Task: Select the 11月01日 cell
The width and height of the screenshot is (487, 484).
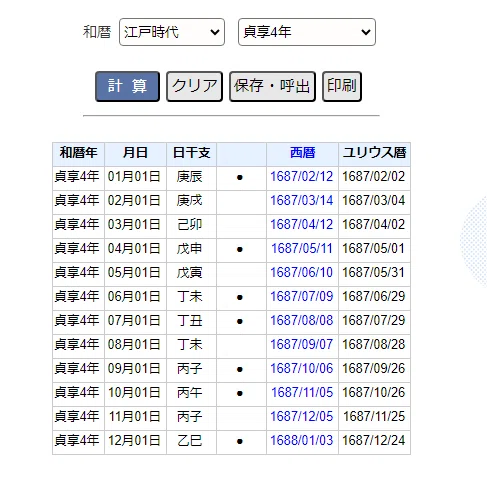Action: click(135, 417)
